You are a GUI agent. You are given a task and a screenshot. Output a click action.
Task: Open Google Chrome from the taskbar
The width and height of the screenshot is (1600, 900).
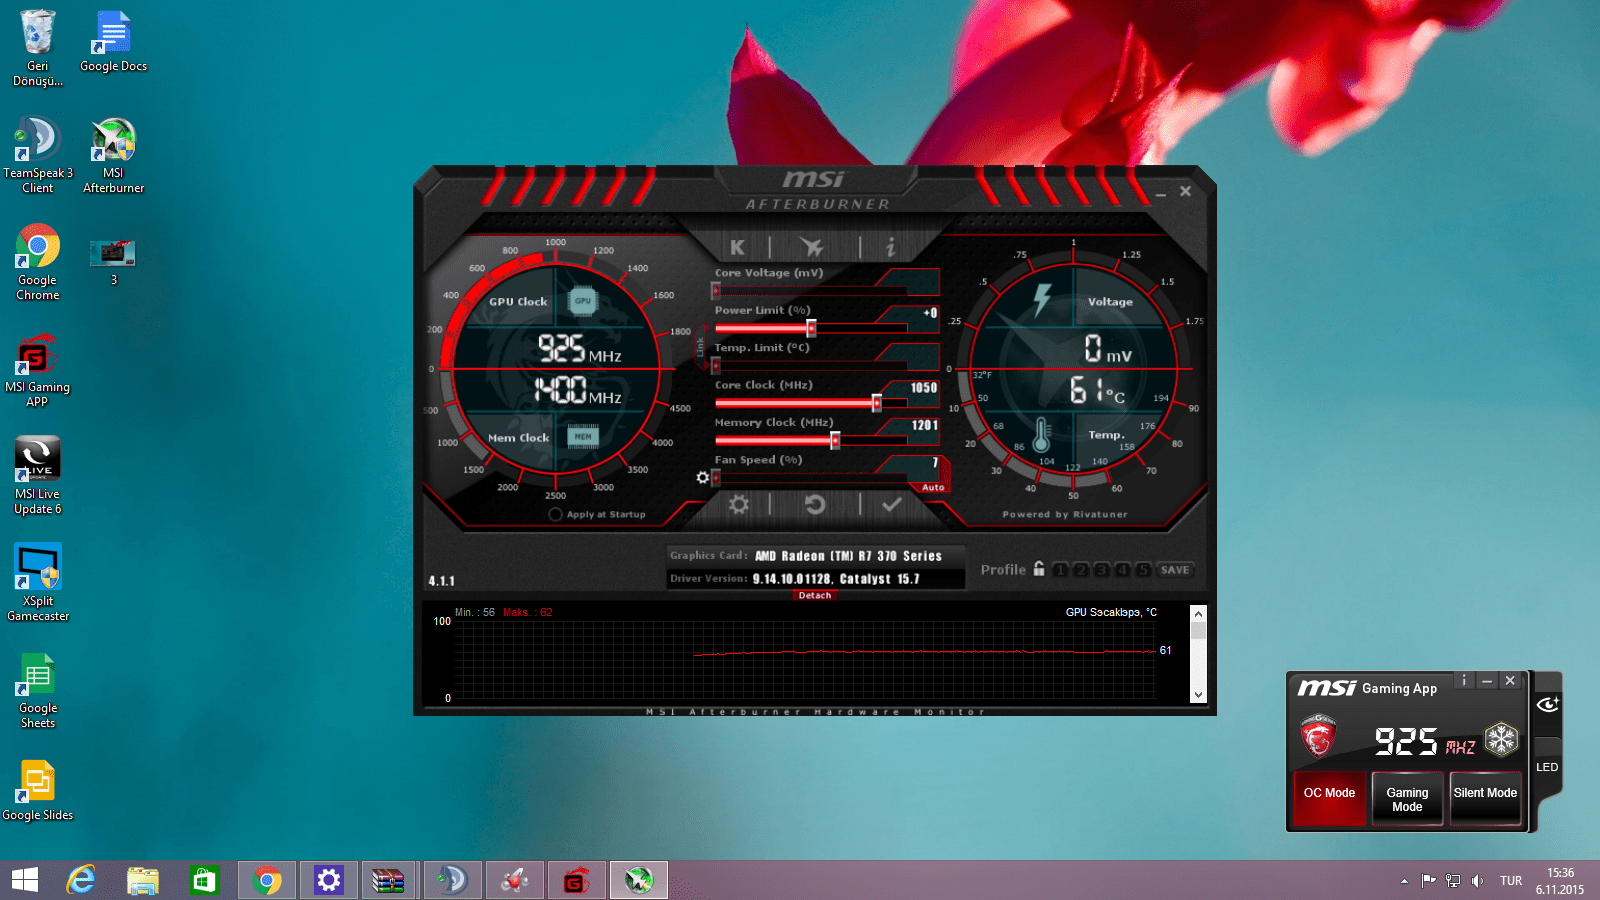(x=267, y=880)
